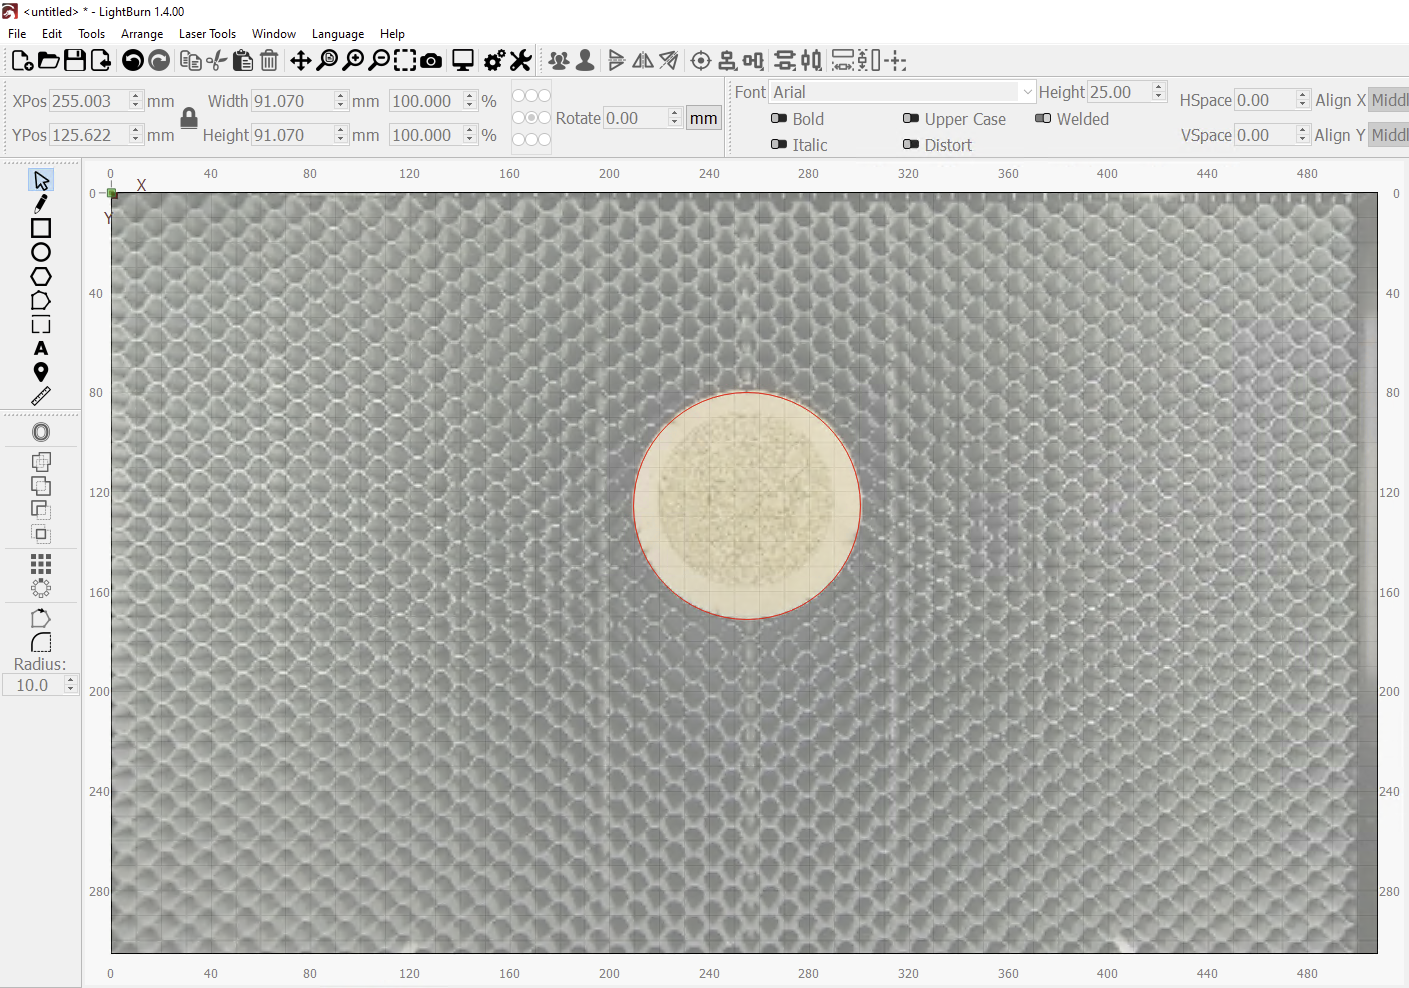Create a new project file

(x=22, y=61)
